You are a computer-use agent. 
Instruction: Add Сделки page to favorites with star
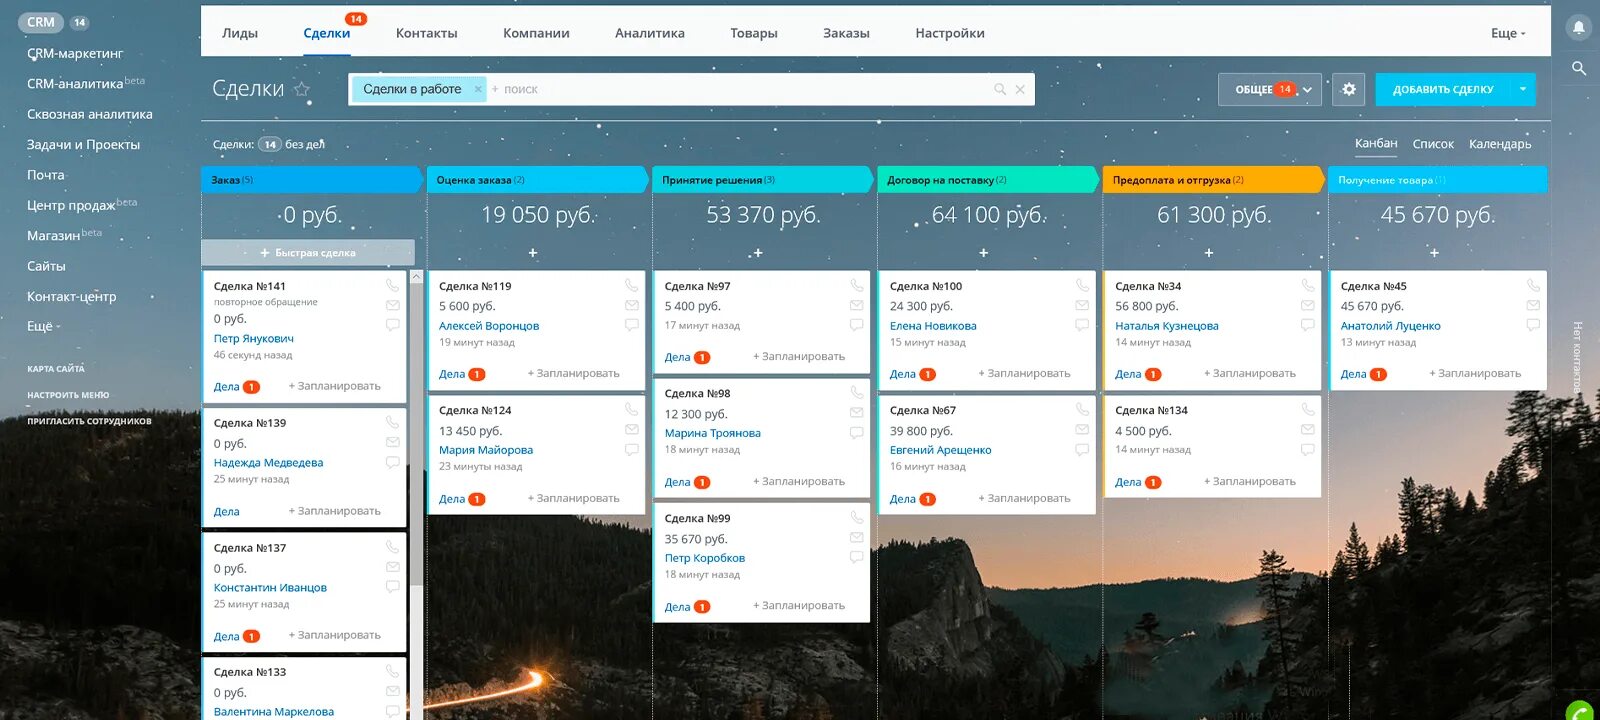(x=302, y=89)
